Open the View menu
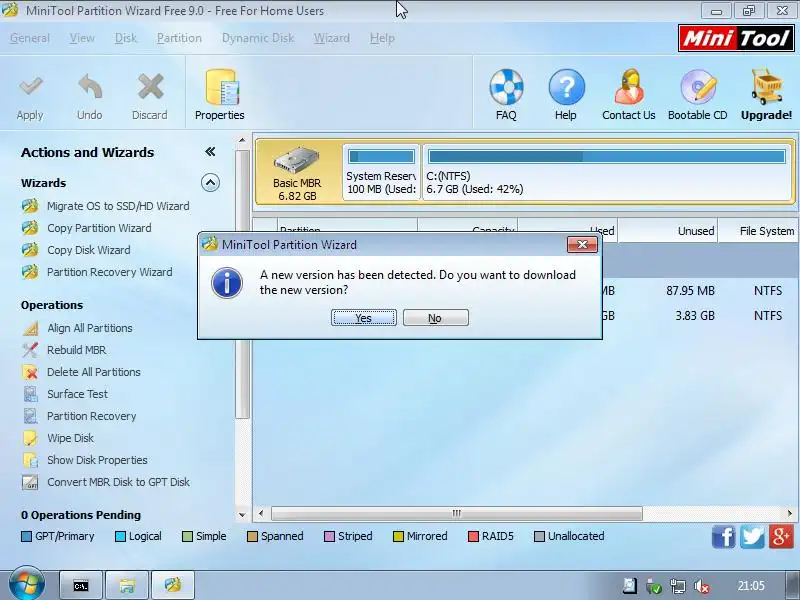This screenshot has height=600, width=800. point(82,38)
